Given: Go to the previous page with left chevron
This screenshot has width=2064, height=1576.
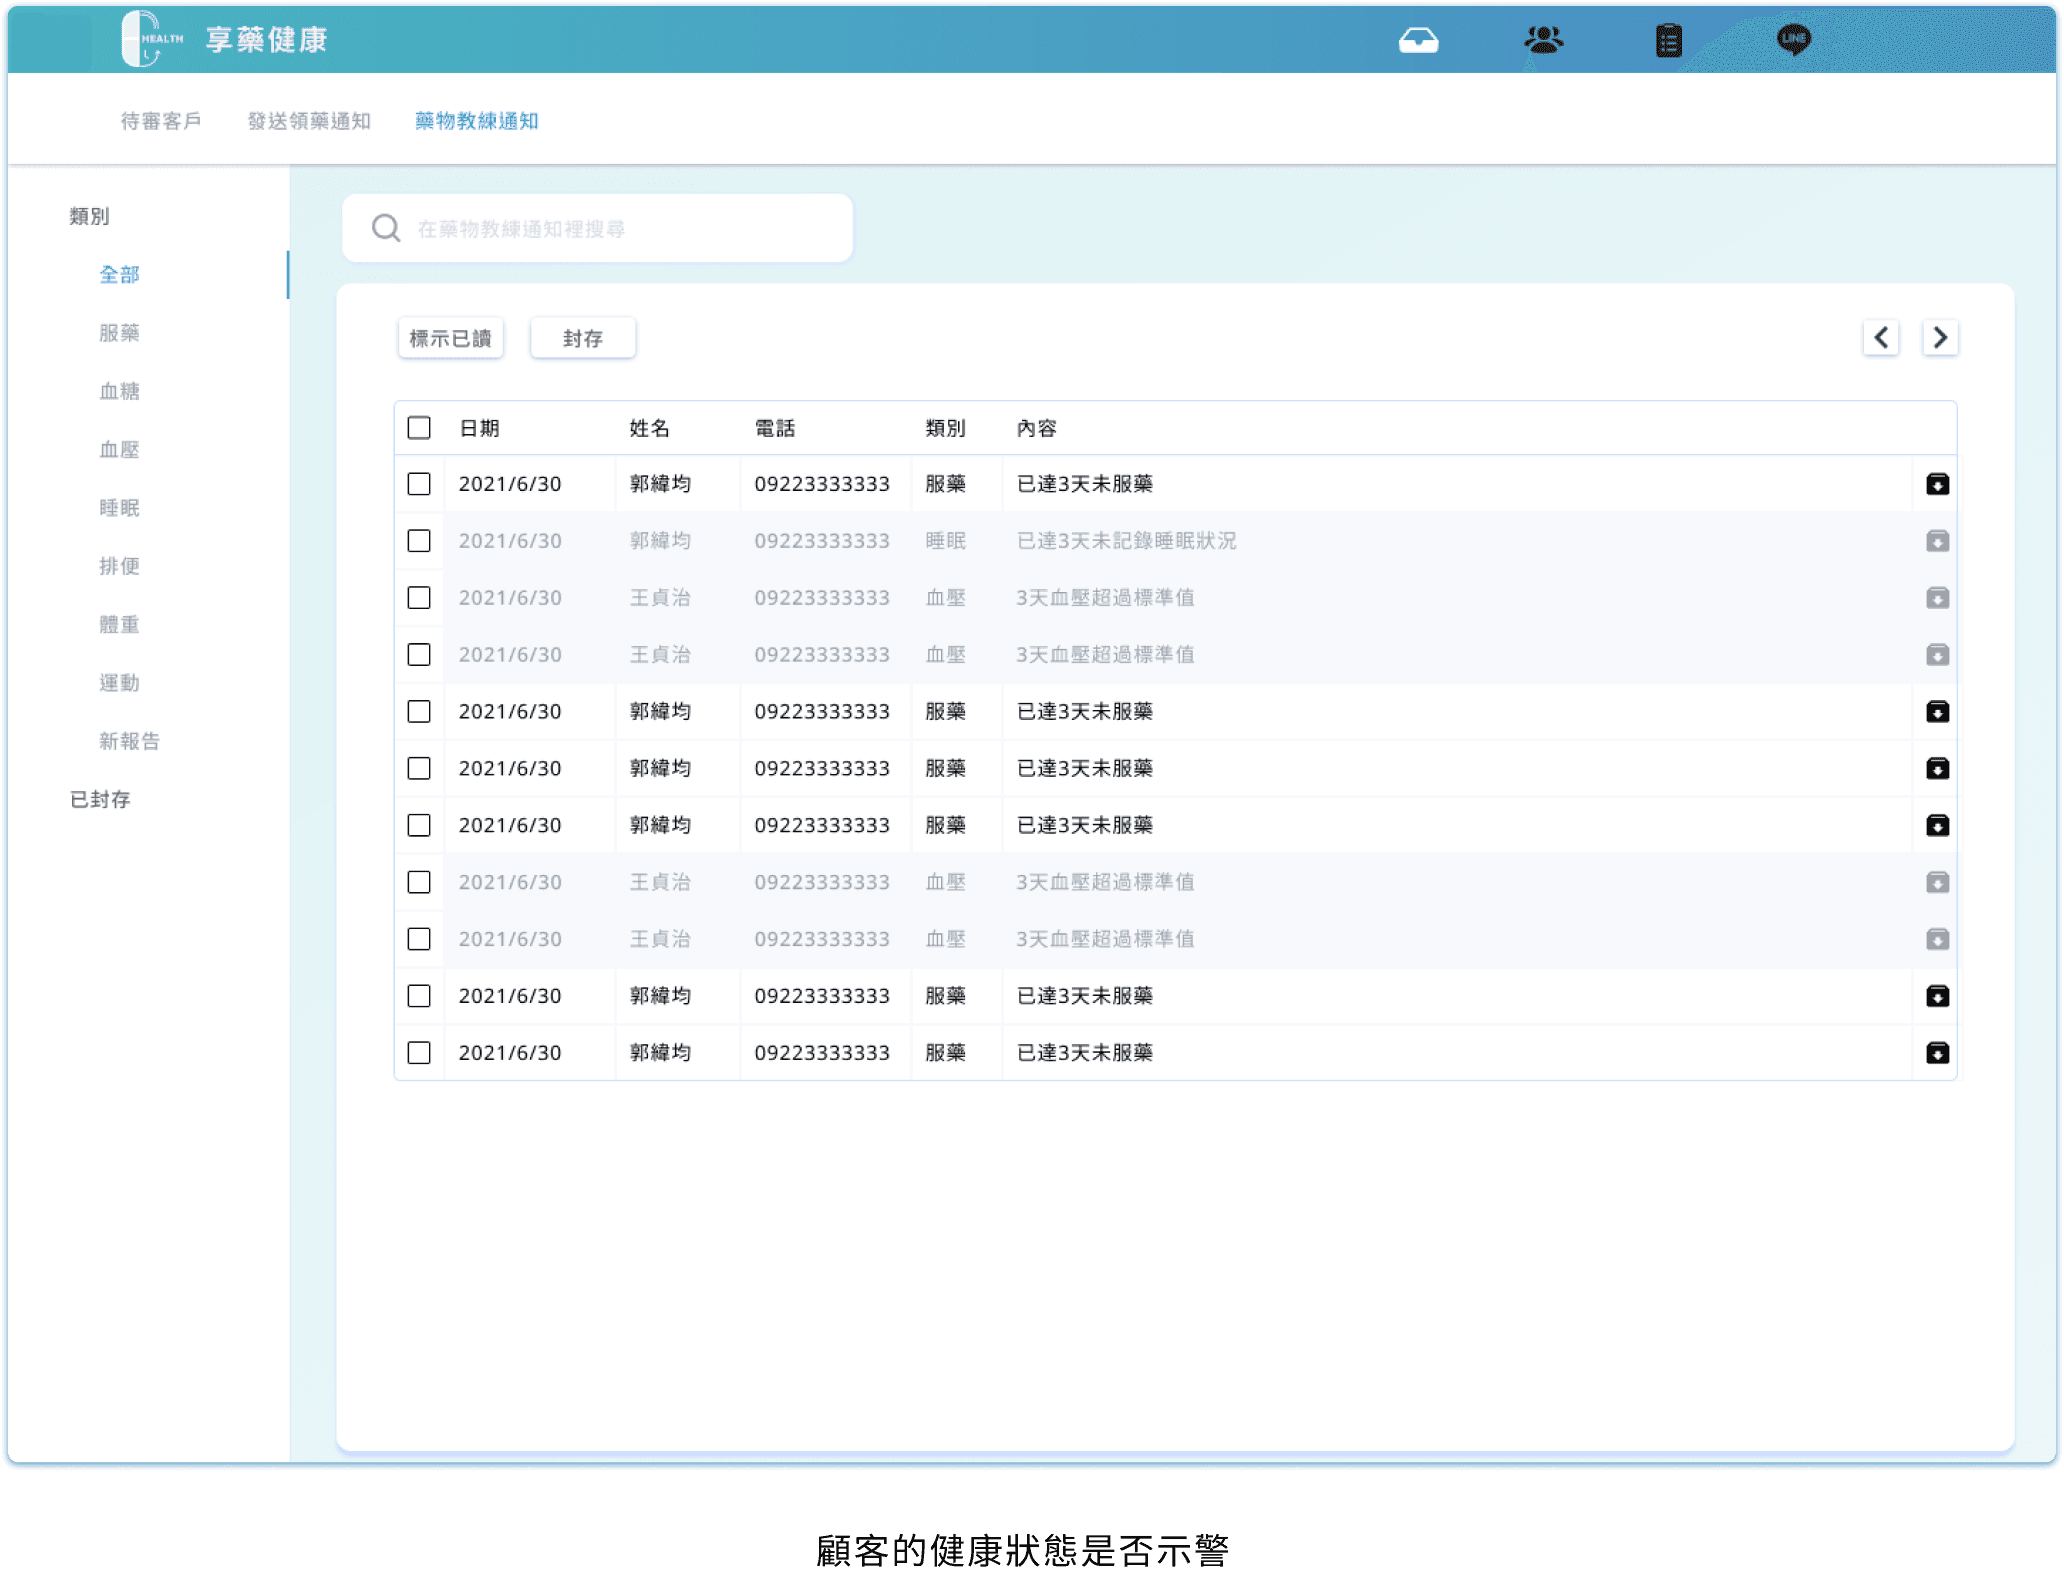Looking at the screenshot, I should coord(1881,338).
